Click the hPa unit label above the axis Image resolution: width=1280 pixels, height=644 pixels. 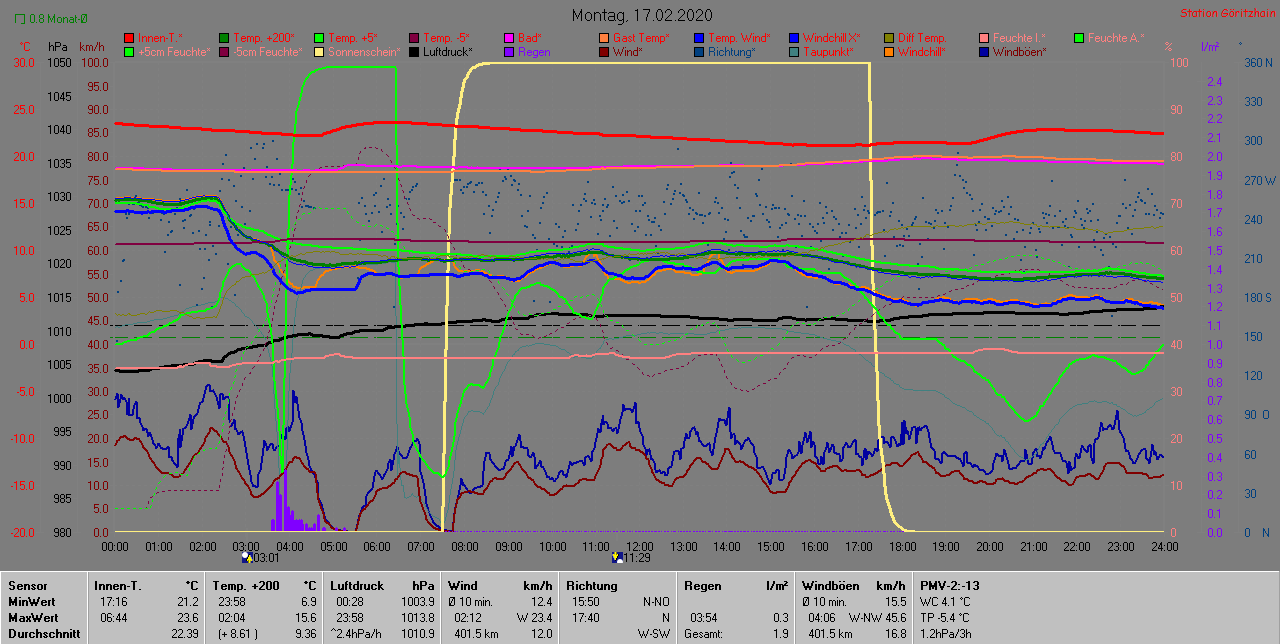tap(57, 47)
